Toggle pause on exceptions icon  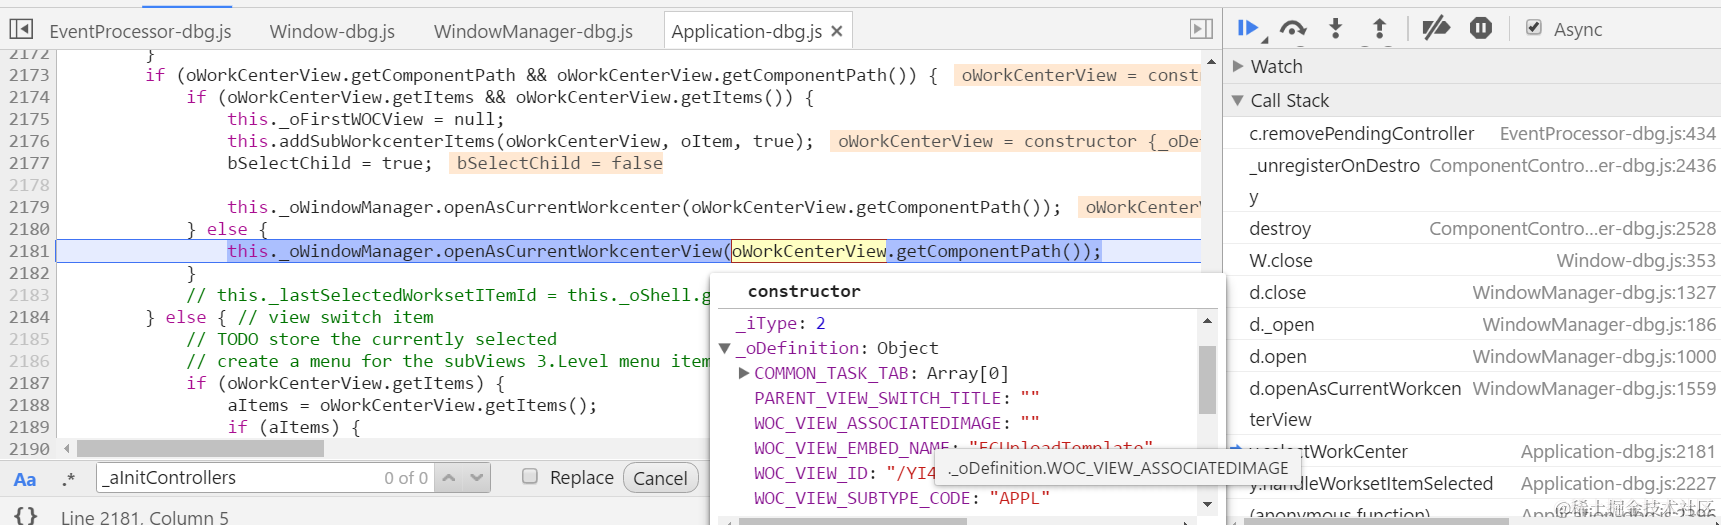click(x=1481, y=29)
